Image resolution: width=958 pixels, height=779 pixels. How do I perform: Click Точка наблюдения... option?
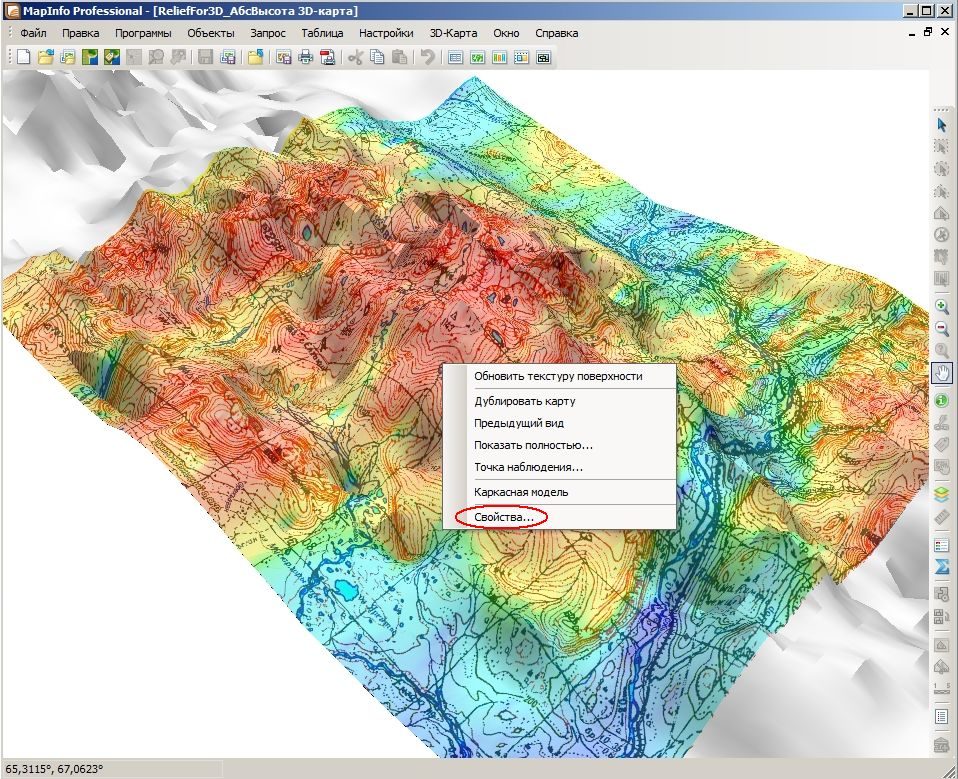pyautogui.click(x=528, y=467)
